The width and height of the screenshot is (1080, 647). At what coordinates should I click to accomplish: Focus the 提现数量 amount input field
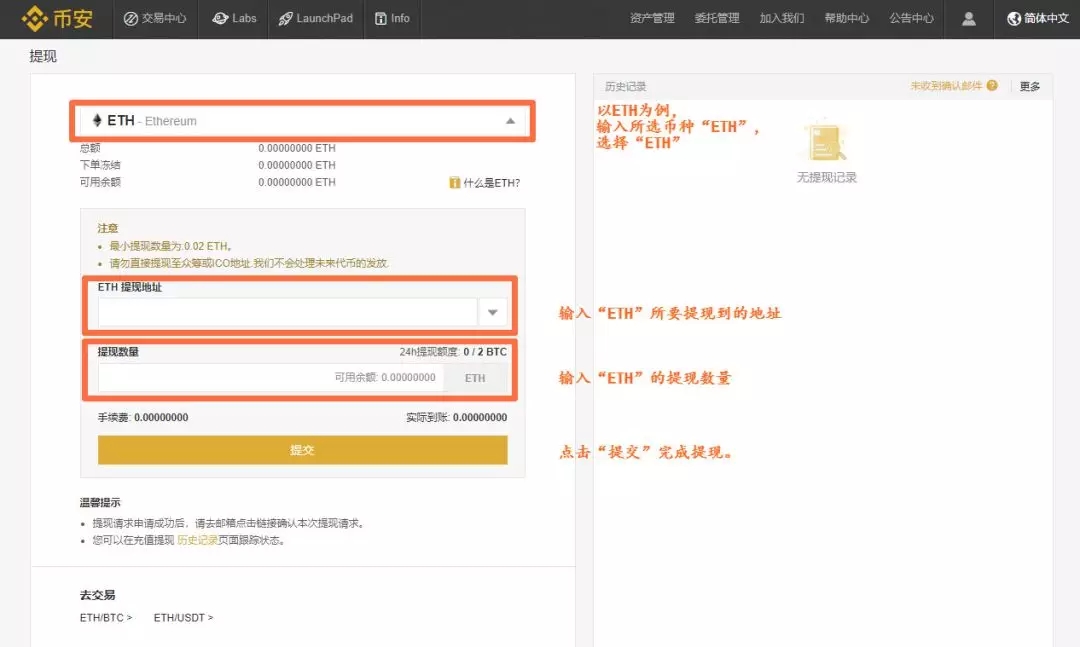pos(271,378)
